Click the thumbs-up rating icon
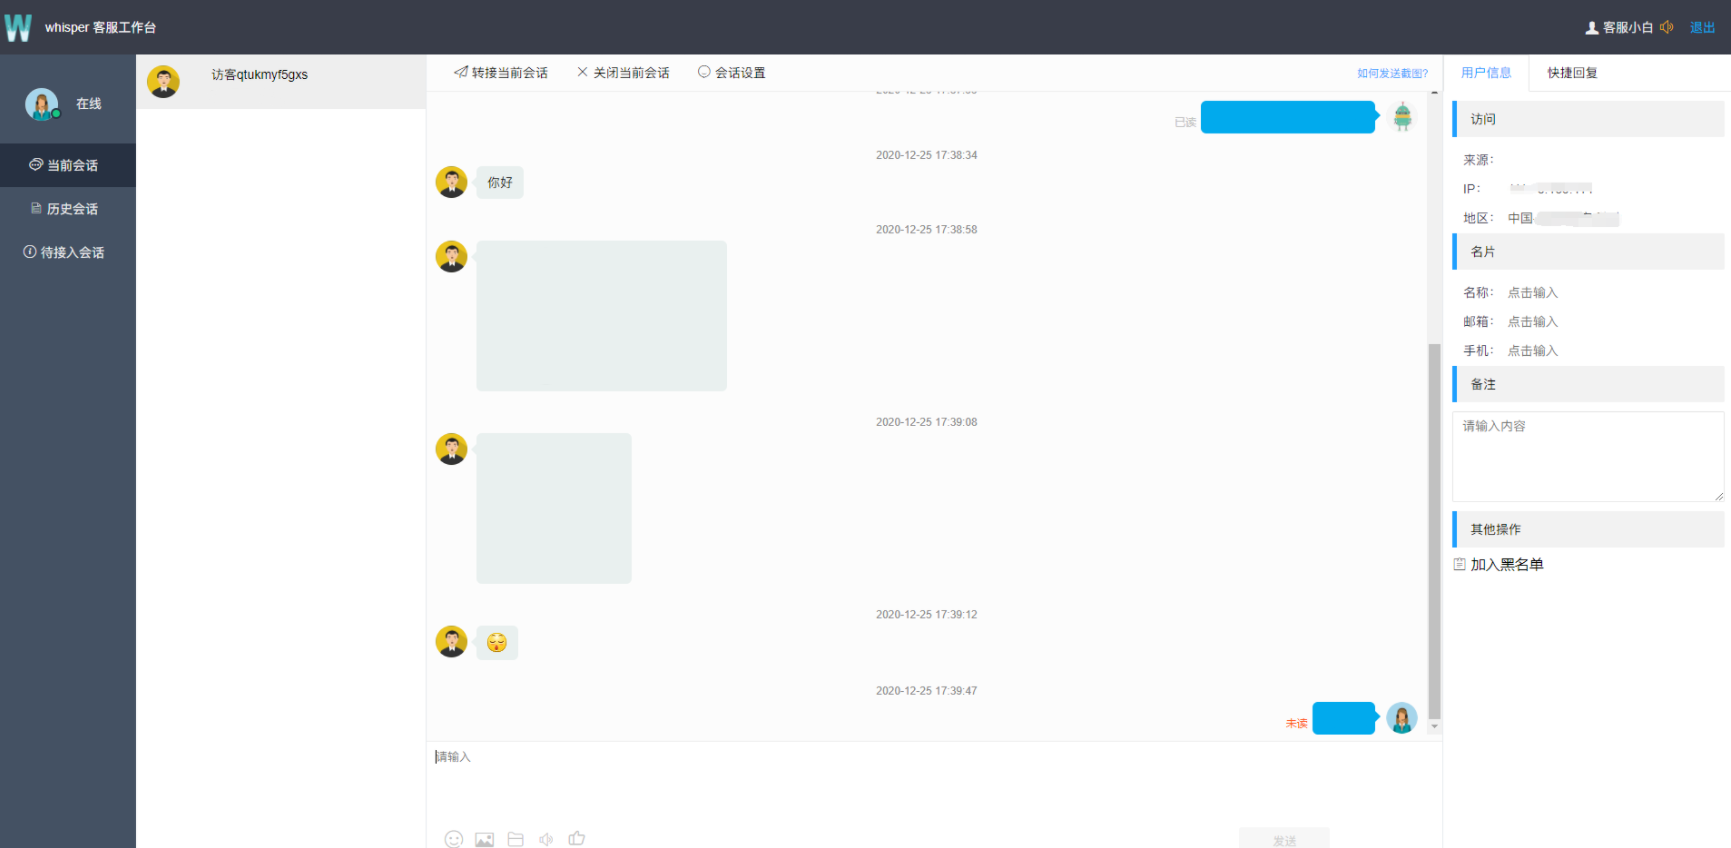The width and height of the screenshot is (1731, 848). [x=577, y=838]
